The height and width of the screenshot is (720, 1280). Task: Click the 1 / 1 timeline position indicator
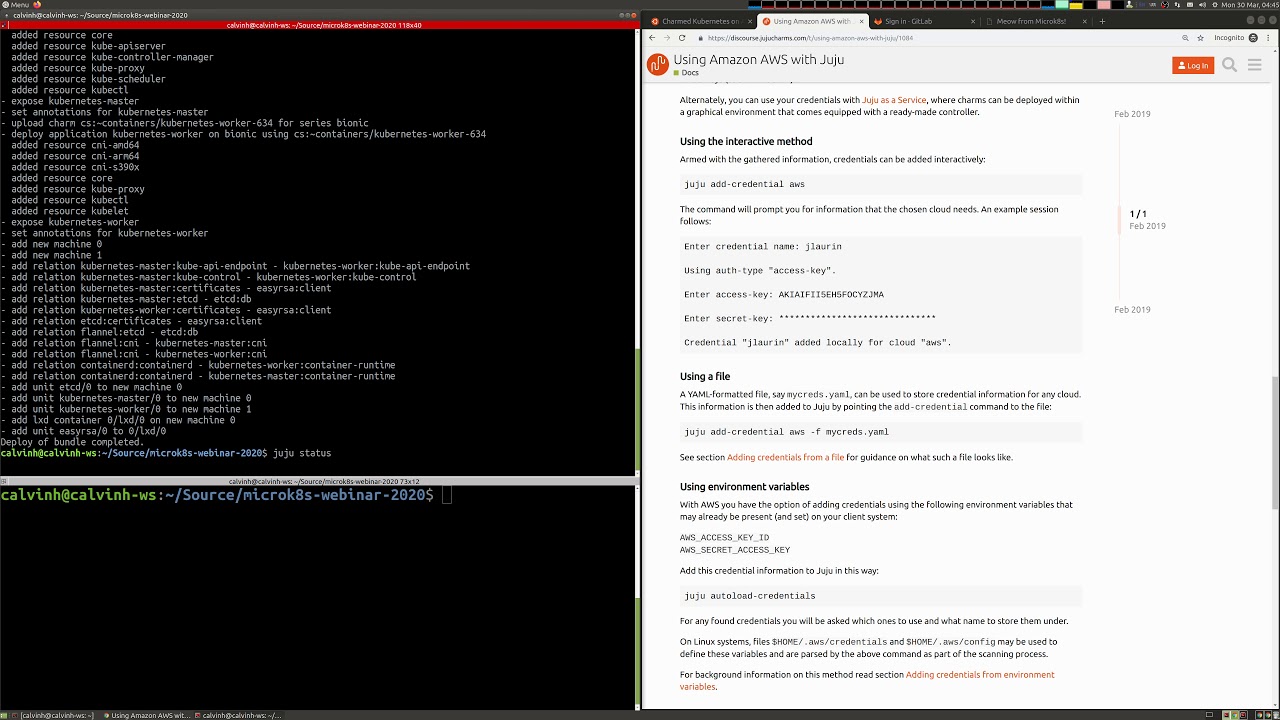pyautogui.click(x=1138, y=214)
